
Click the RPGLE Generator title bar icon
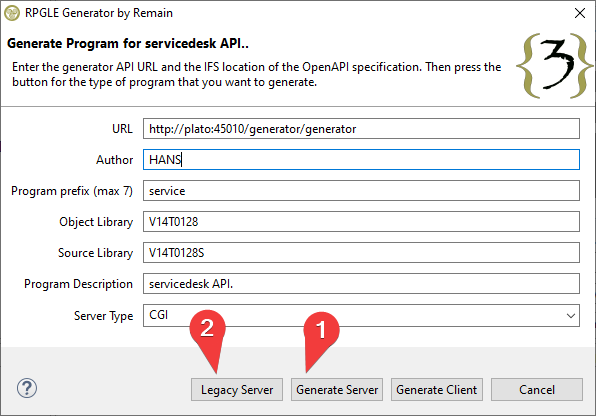[12, 13]
